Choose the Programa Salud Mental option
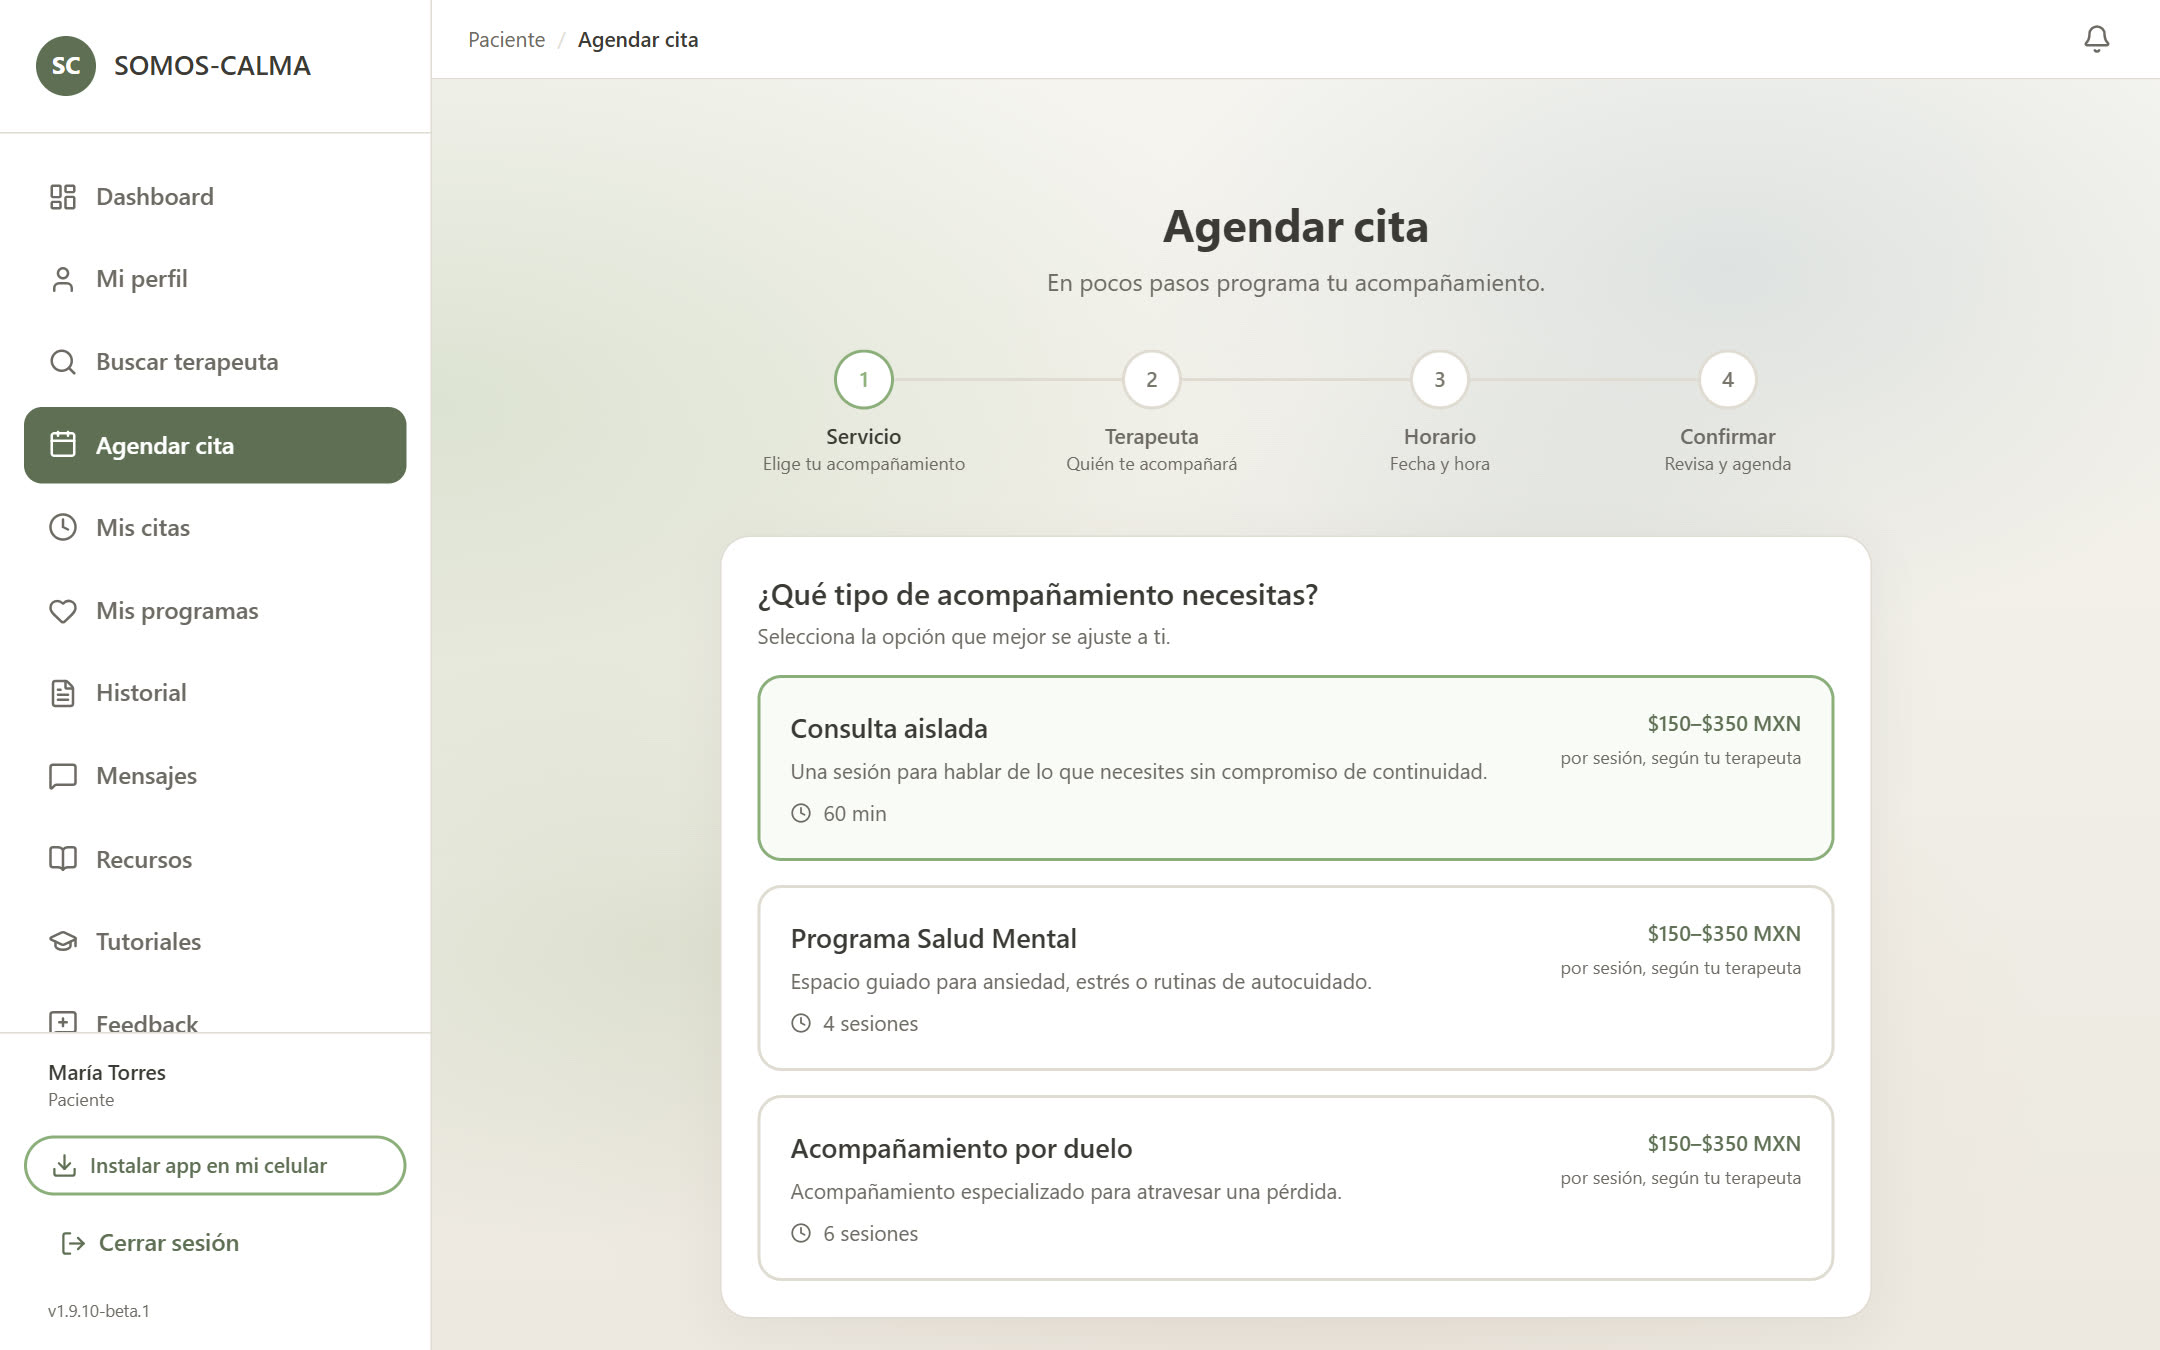 pos(1295,978)
